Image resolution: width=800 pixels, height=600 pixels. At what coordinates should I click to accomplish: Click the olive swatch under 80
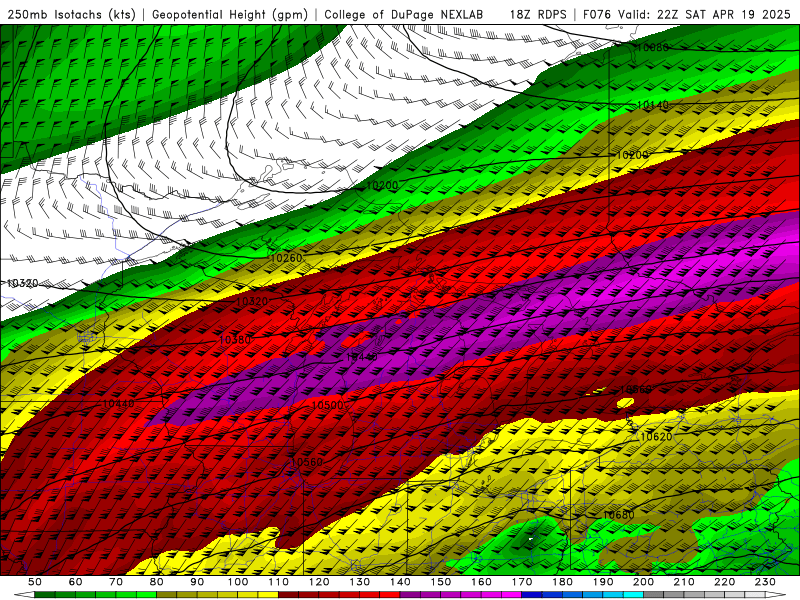click(x=167, y=595)
